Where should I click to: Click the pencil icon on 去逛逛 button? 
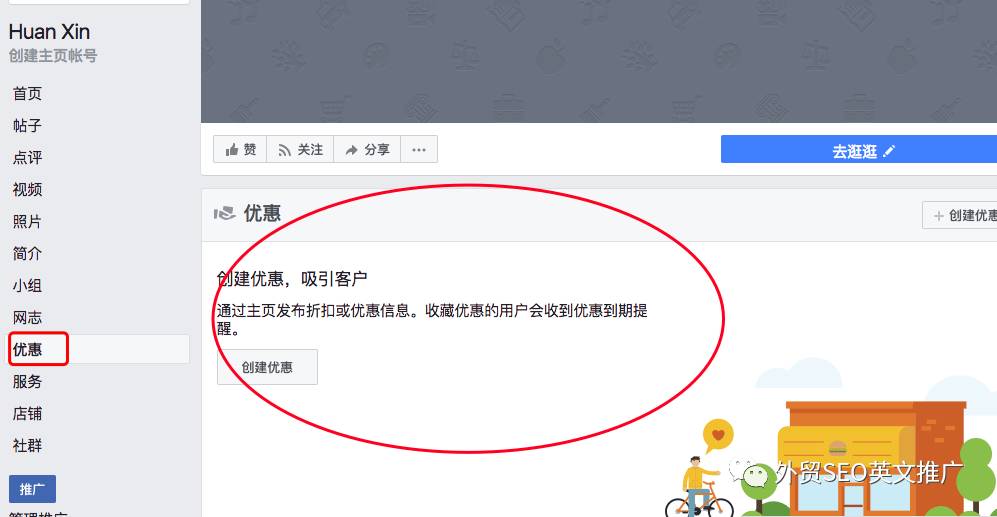pos(889,151)
